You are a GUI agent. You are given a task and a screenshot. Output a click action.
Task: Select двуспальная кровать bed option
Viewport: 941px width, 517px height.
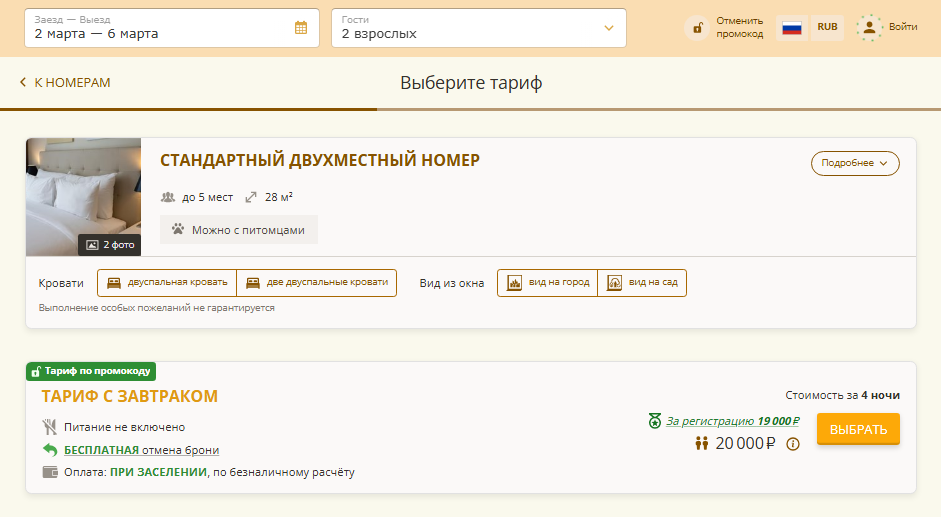click(167, 283)
